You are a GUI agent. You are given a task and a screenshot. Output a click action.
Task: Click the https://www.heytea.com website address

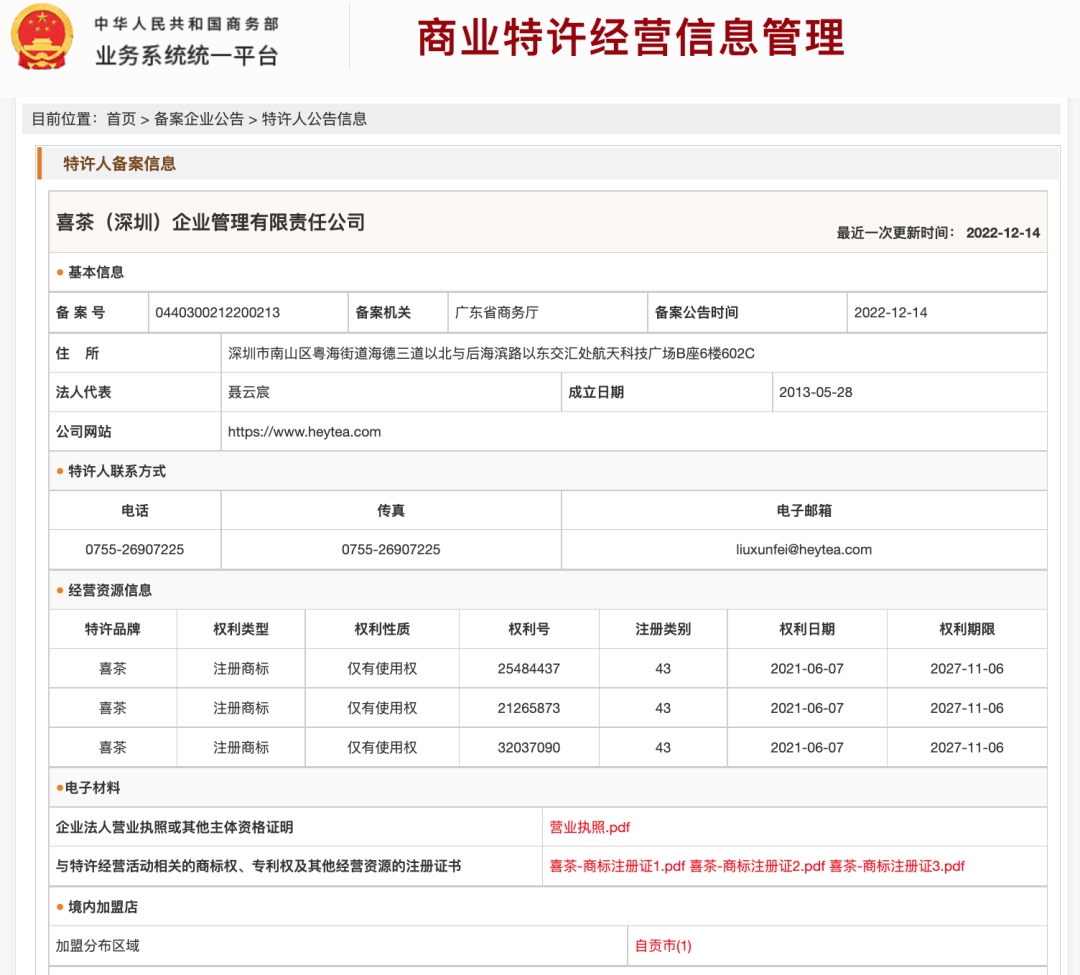coord(305,432)
